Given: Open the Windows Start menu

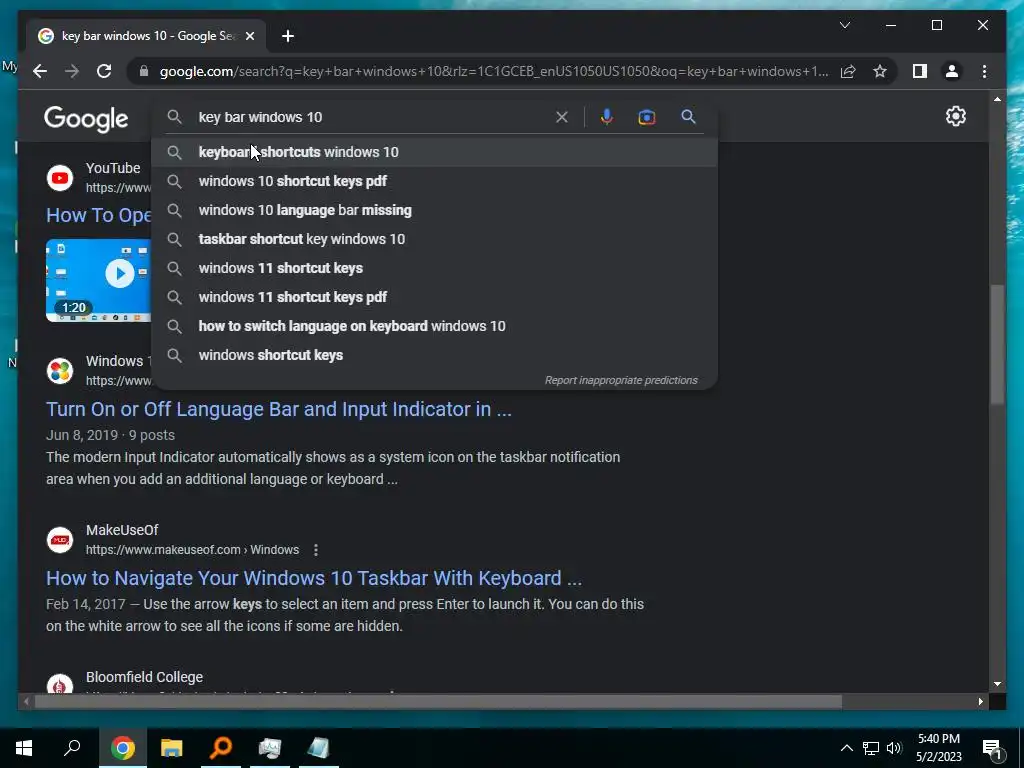Looking at the screenshot, I should pos(24,748).
